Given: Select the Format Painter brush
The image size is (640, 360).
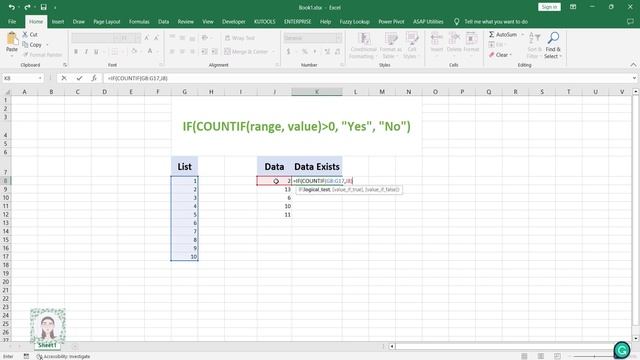Looking at the screenshot, I should click(25, 55).
